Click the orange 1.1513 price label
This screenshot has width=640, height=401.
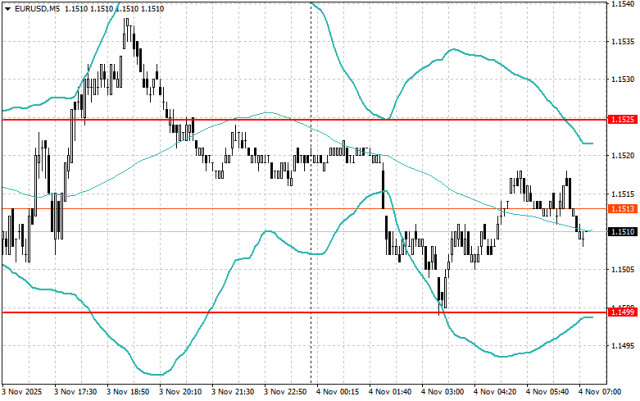point(622,209)
